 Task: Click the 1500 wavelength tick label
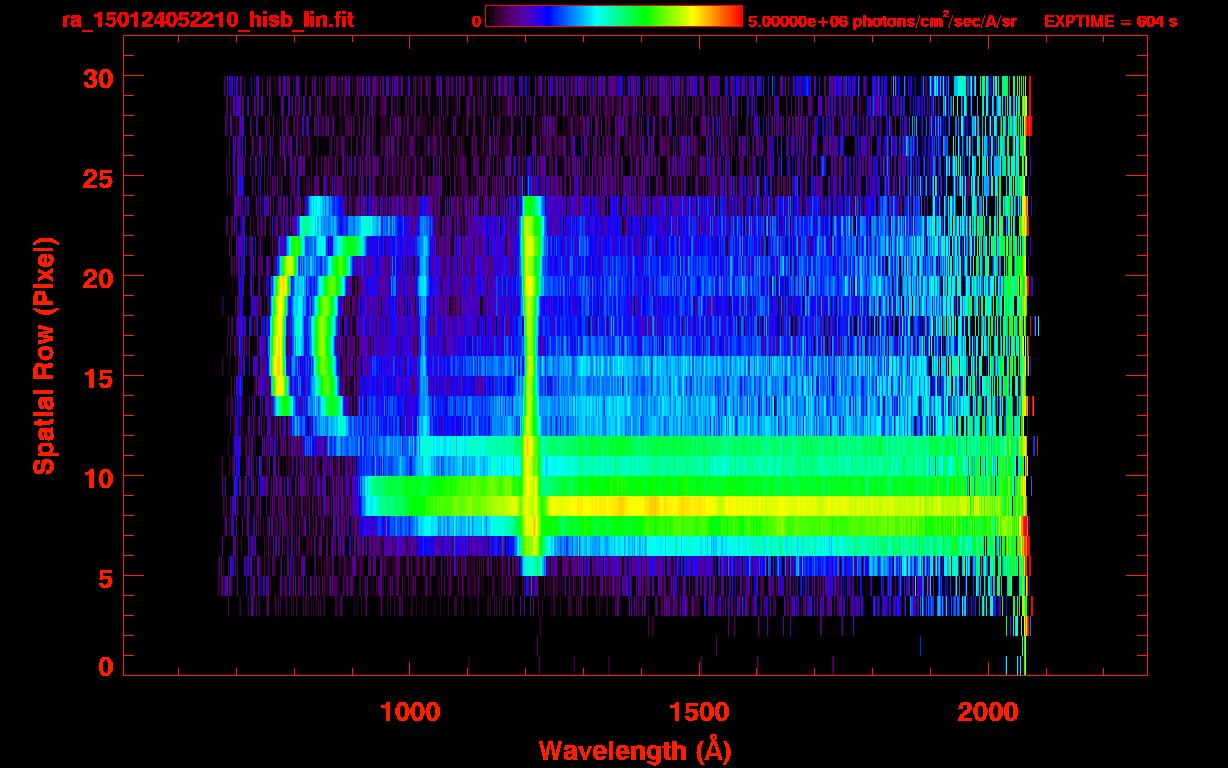(698, 711)
